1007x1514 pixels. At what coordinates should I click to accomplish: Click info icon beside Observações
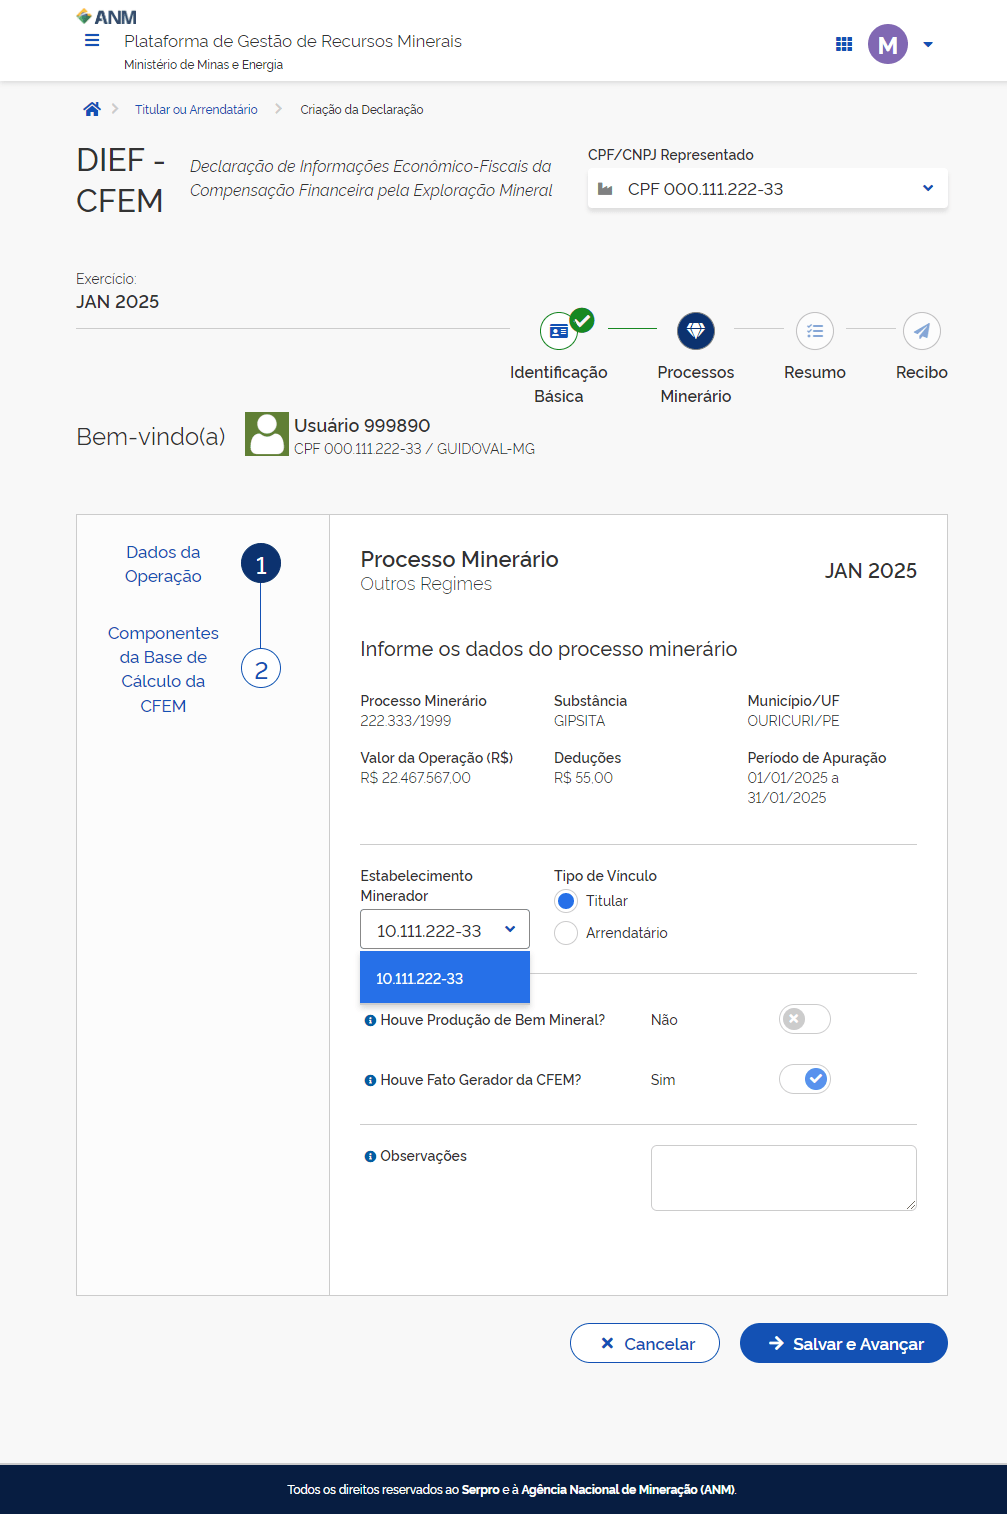(x=370, y=1157)
